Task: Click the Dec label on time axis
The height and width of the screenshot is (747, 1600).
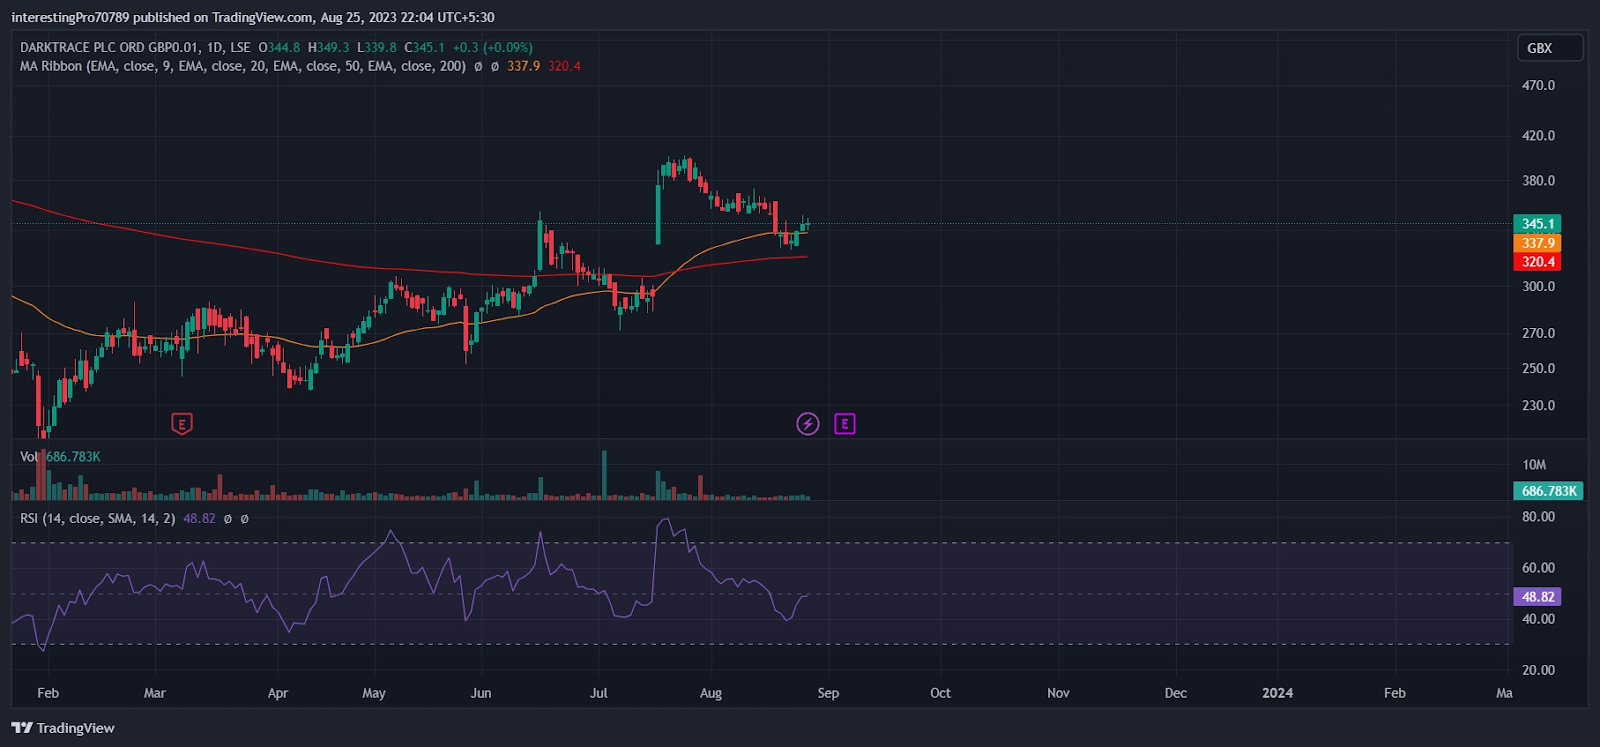Action: [1176, 693]
